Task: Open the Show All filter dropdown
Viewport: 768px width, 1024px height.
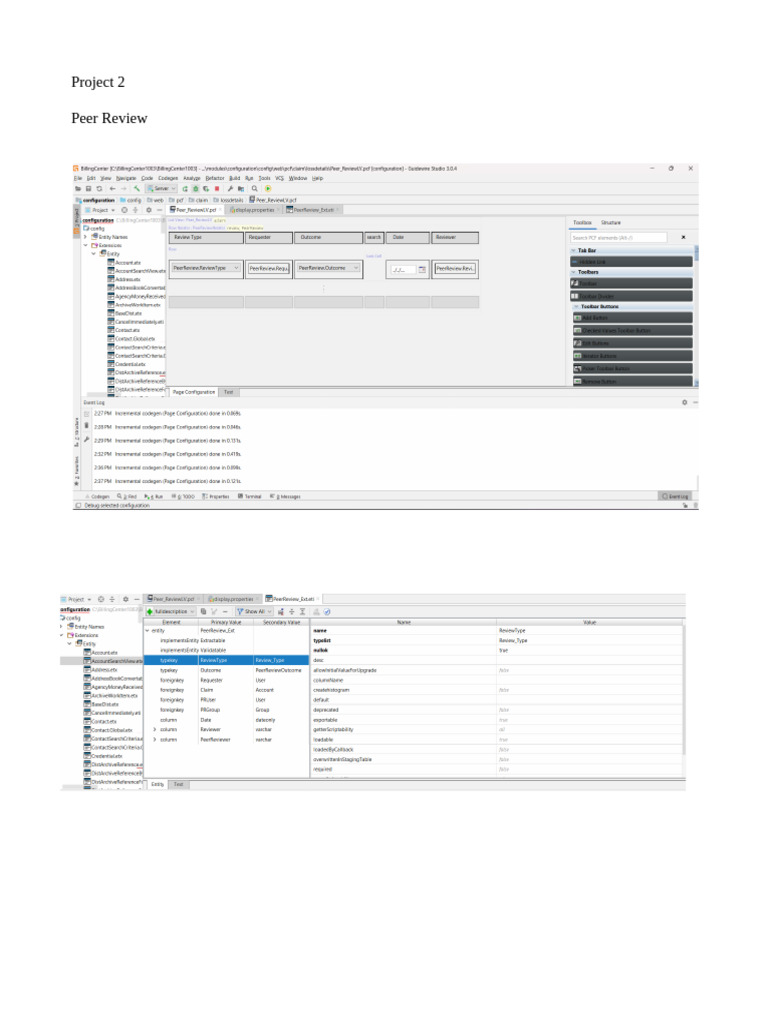Action: (254, 612)
